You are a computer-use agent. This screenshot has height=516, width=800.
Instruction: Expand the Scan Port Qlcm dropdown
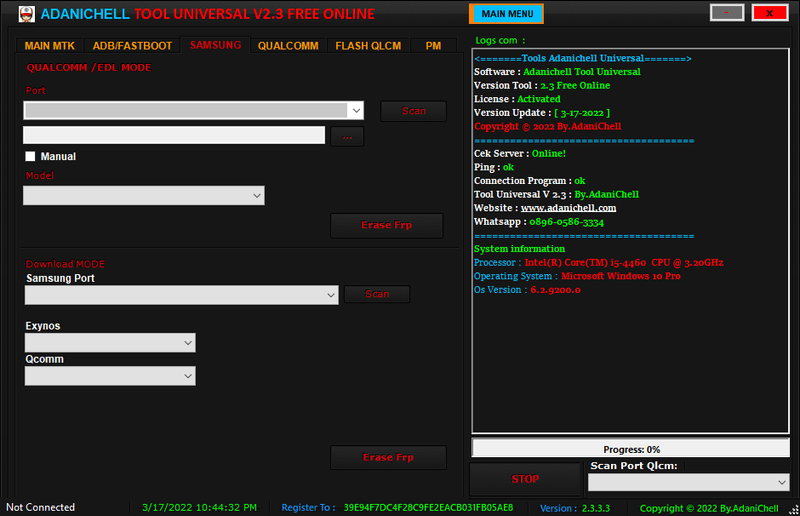click(689, 482)
